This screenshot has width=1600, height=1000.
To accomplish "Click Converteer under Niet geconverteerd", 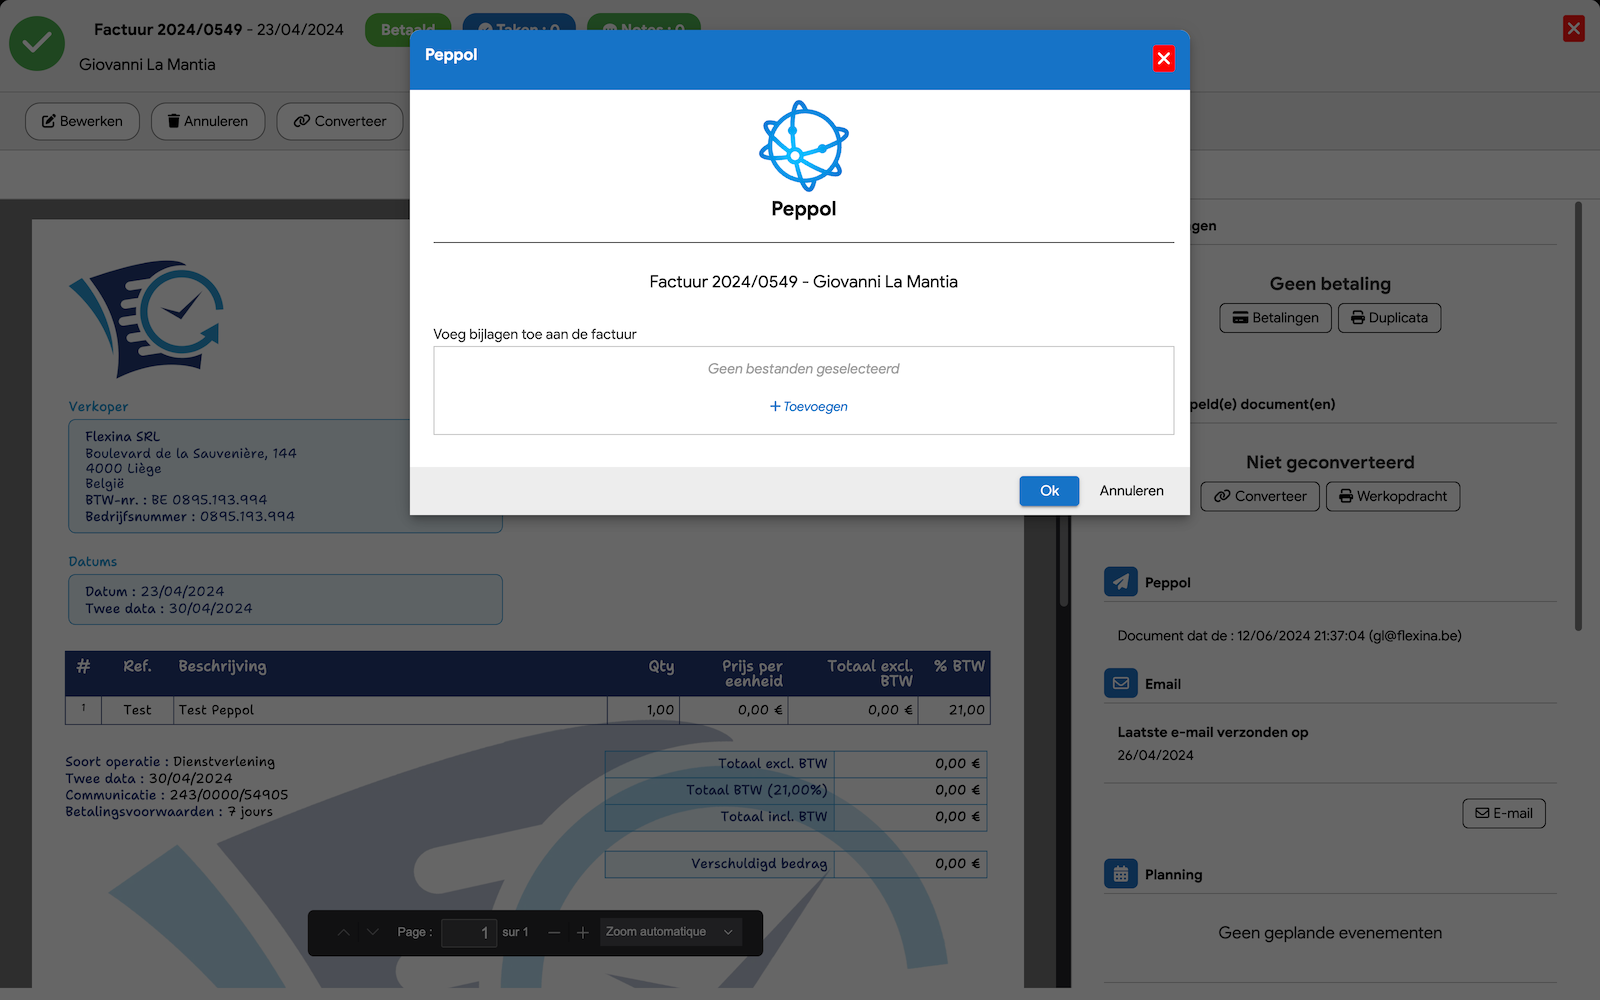I will coord(1260,496).
